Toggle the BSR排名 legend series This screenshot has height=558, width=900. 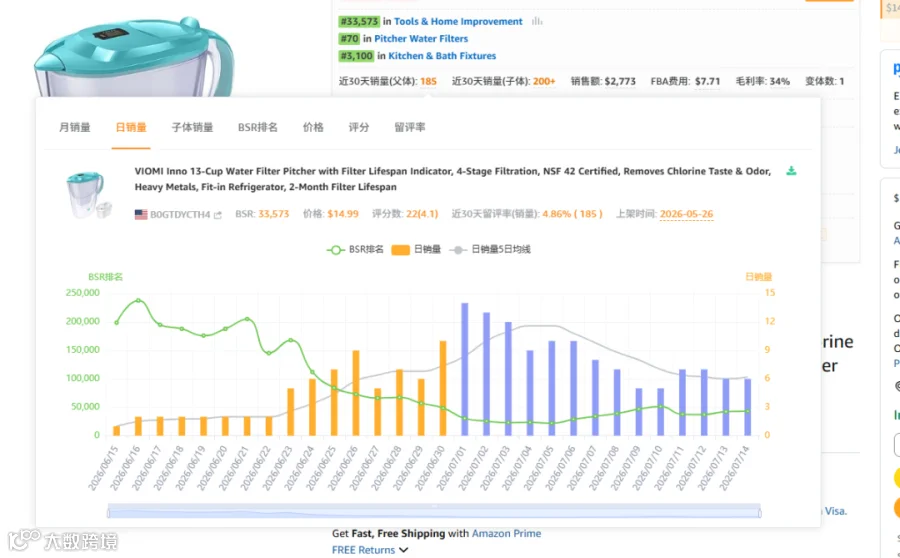tap(355, 249)
